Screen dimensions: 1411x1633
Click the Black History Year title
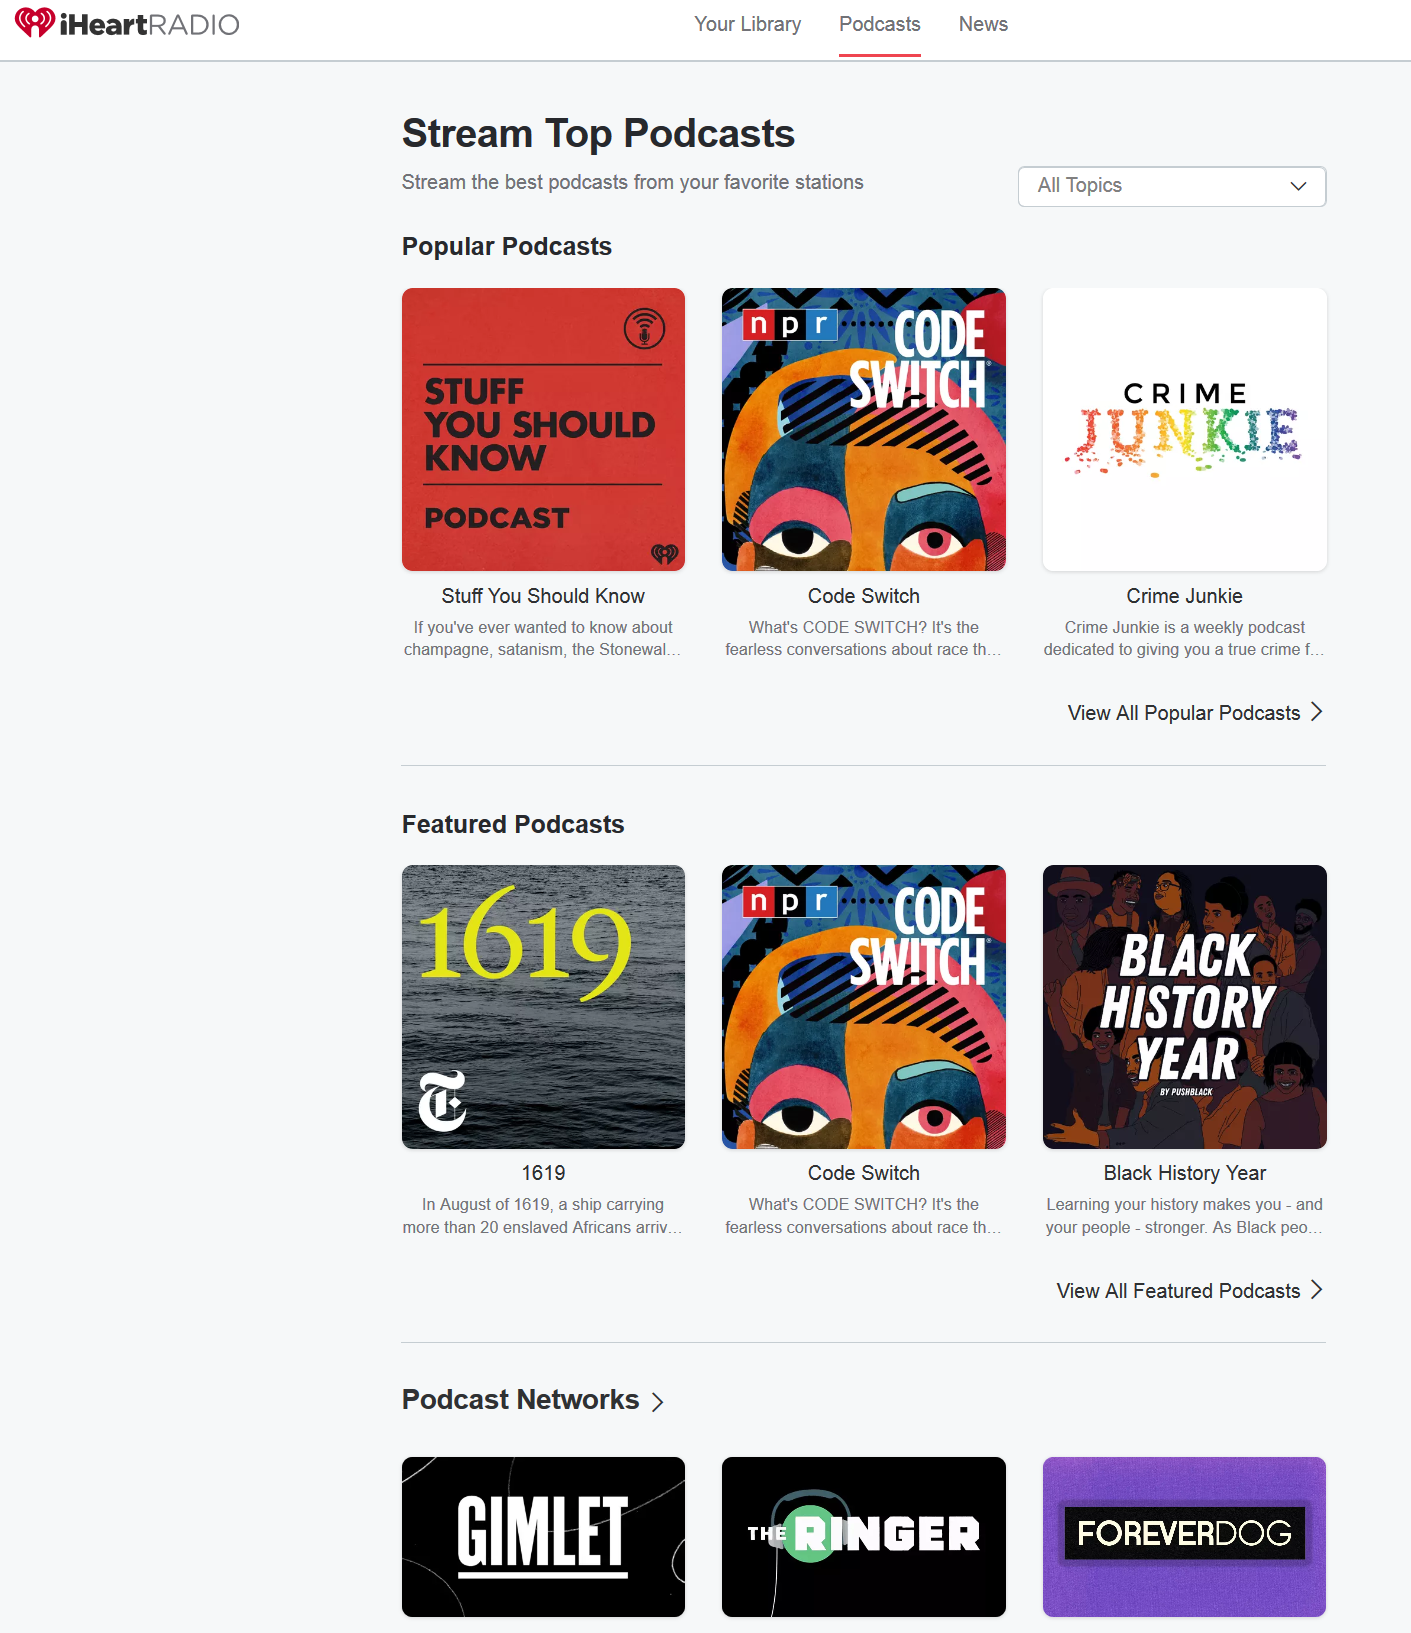click(x=1185, y=1173)
